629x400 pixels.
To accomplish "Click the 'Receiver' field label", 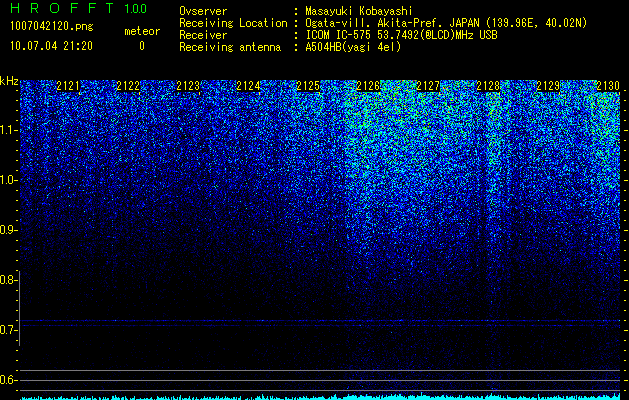I will pos(203,35).
